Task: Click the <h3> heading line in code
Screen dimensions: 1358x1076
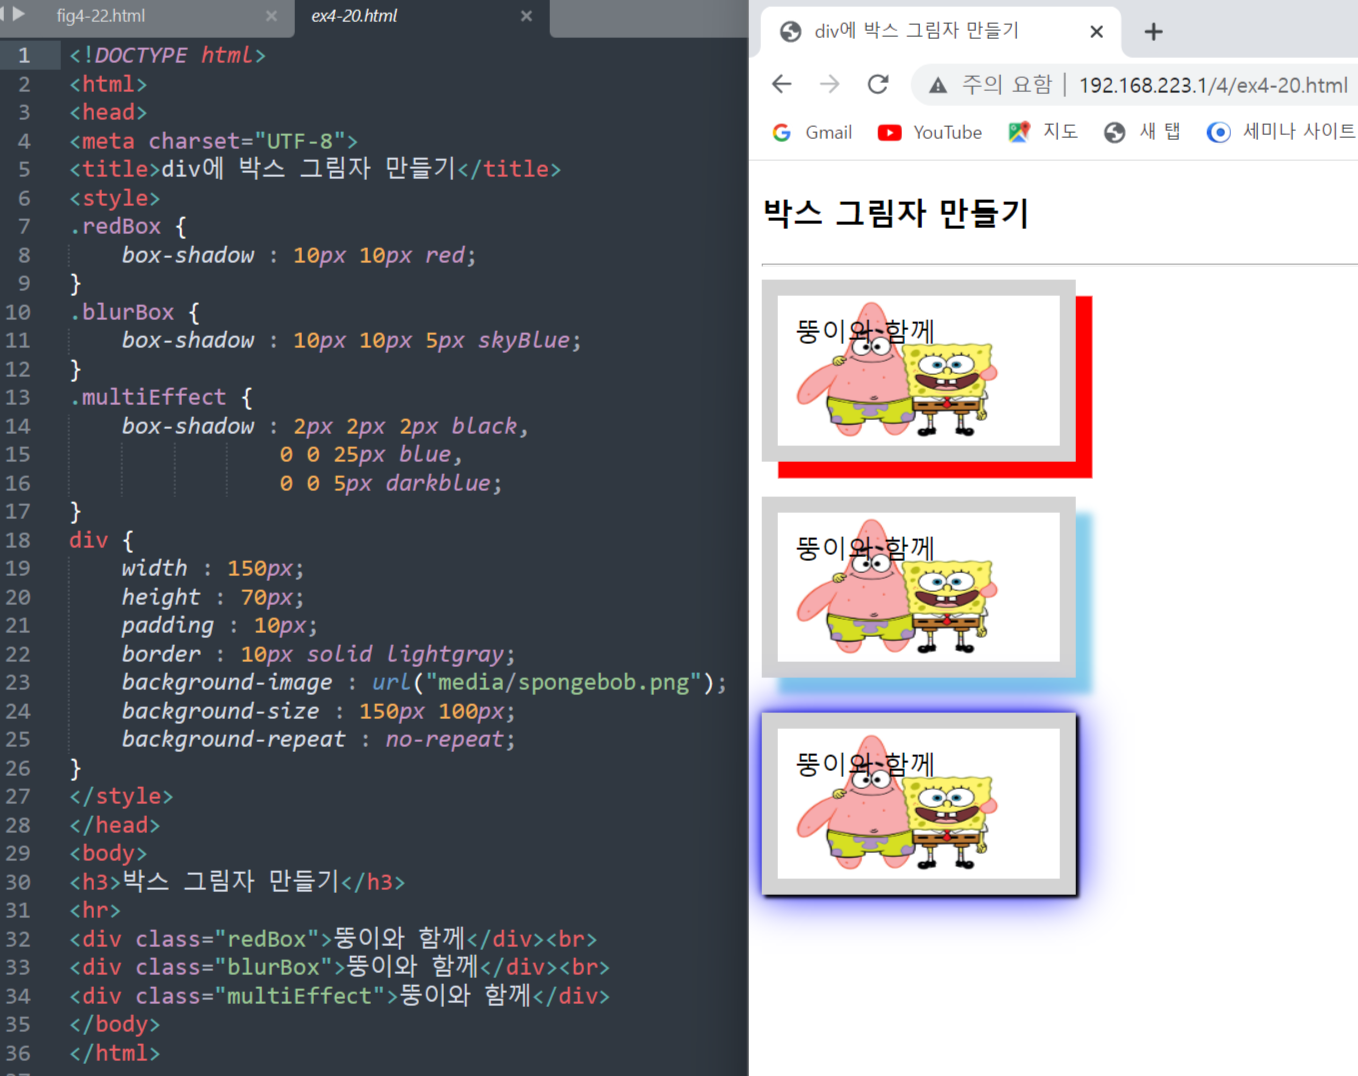Action: click(237, 881)
